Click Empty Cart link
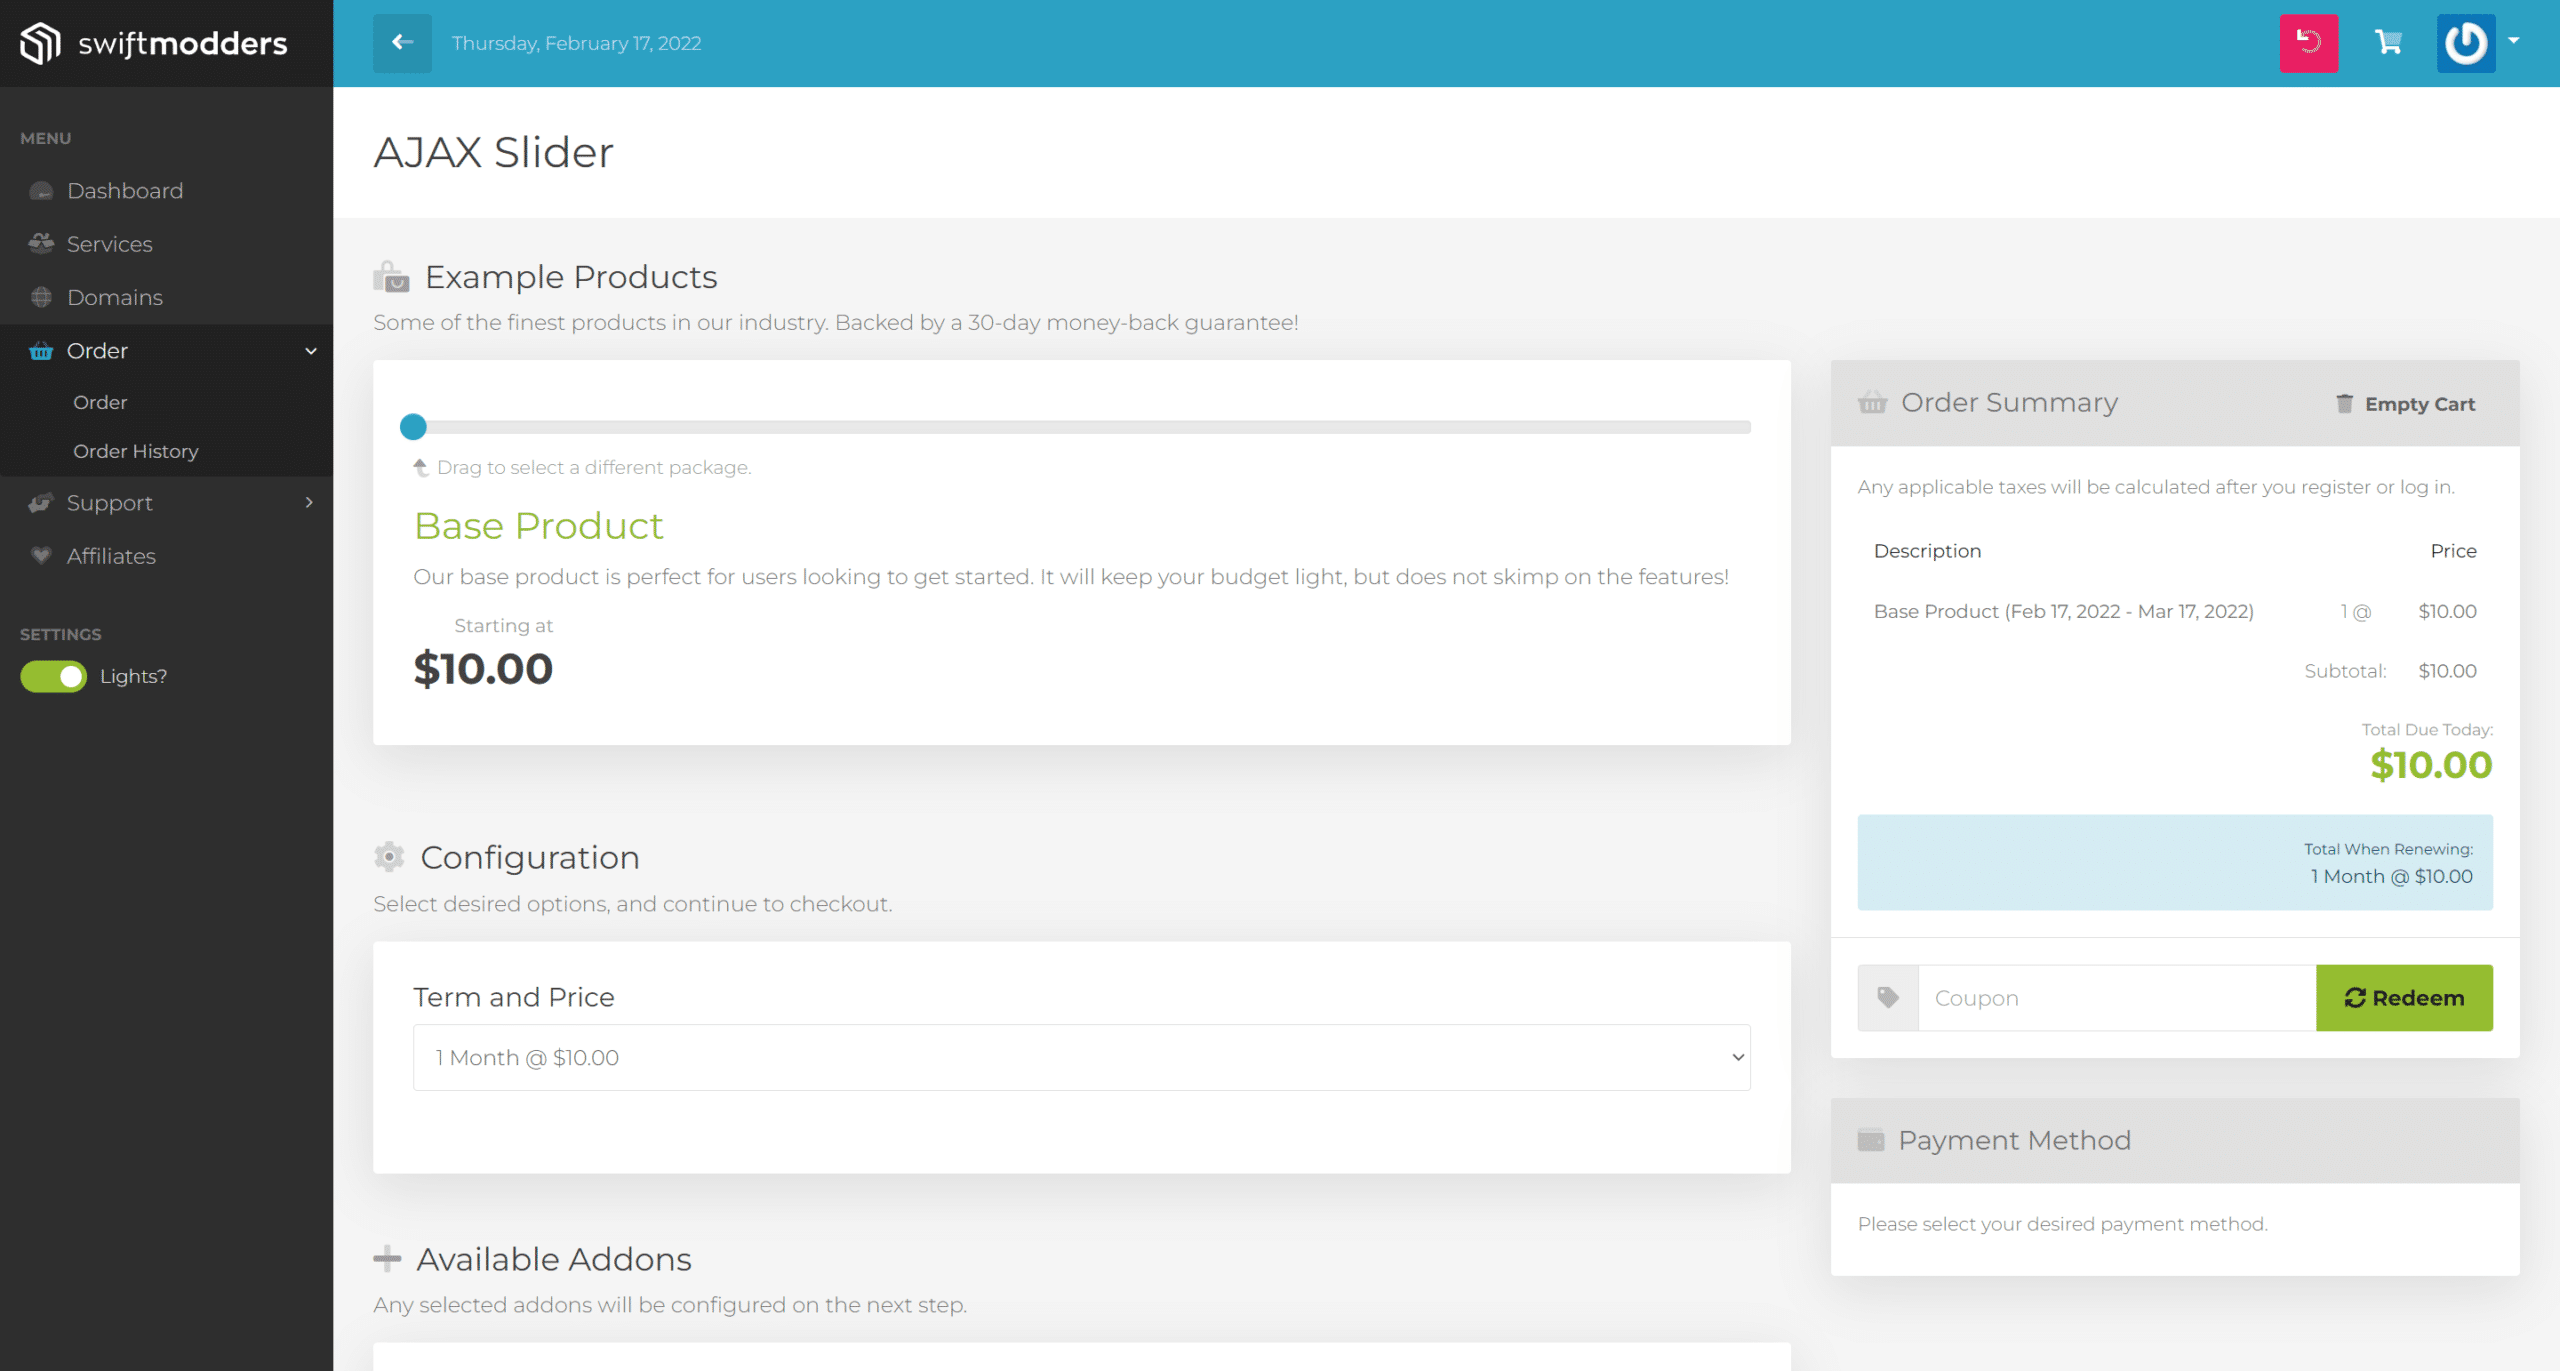 point(2405,404)
